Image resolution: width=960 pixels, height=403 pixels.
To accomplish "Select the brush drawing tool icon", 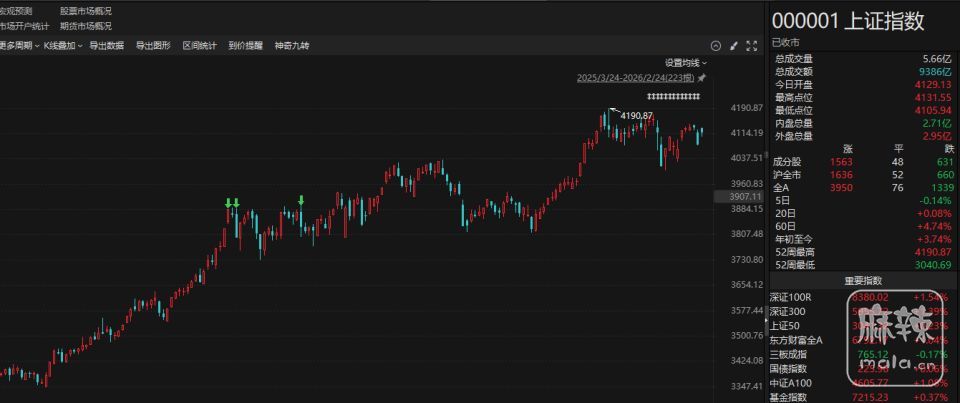I will point(733,46).
